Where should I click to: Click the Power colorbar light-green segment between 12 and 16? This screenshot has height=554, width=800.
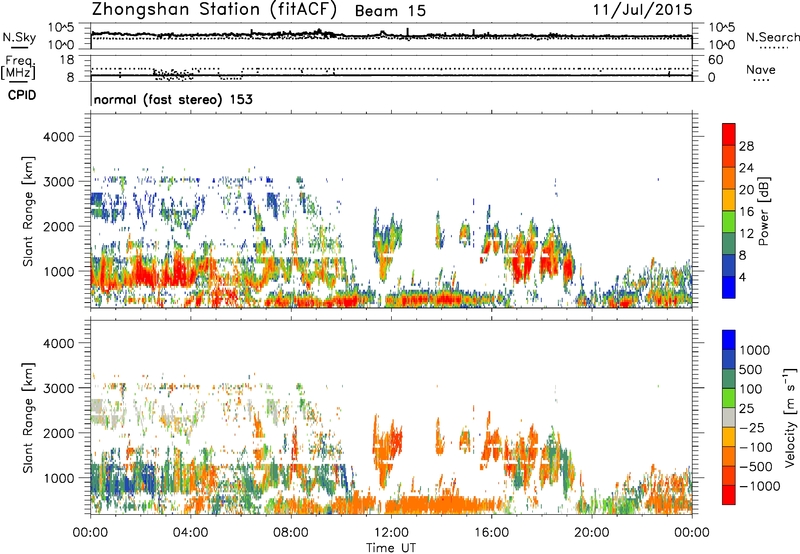point(729,222)
